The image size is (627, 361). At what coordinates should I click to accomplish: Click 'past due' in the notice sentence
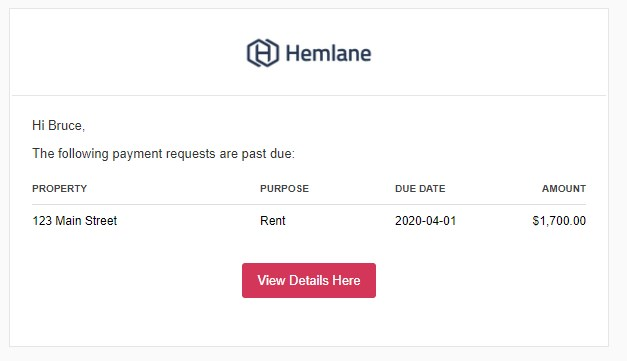click(267, 154)
